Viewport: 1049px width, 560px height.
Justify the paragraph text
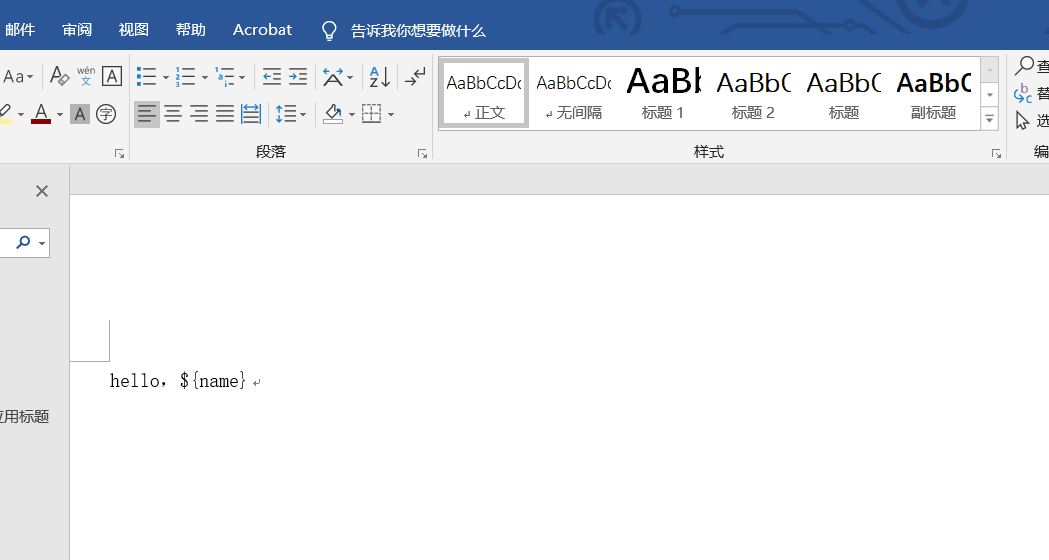click(225, 114)
